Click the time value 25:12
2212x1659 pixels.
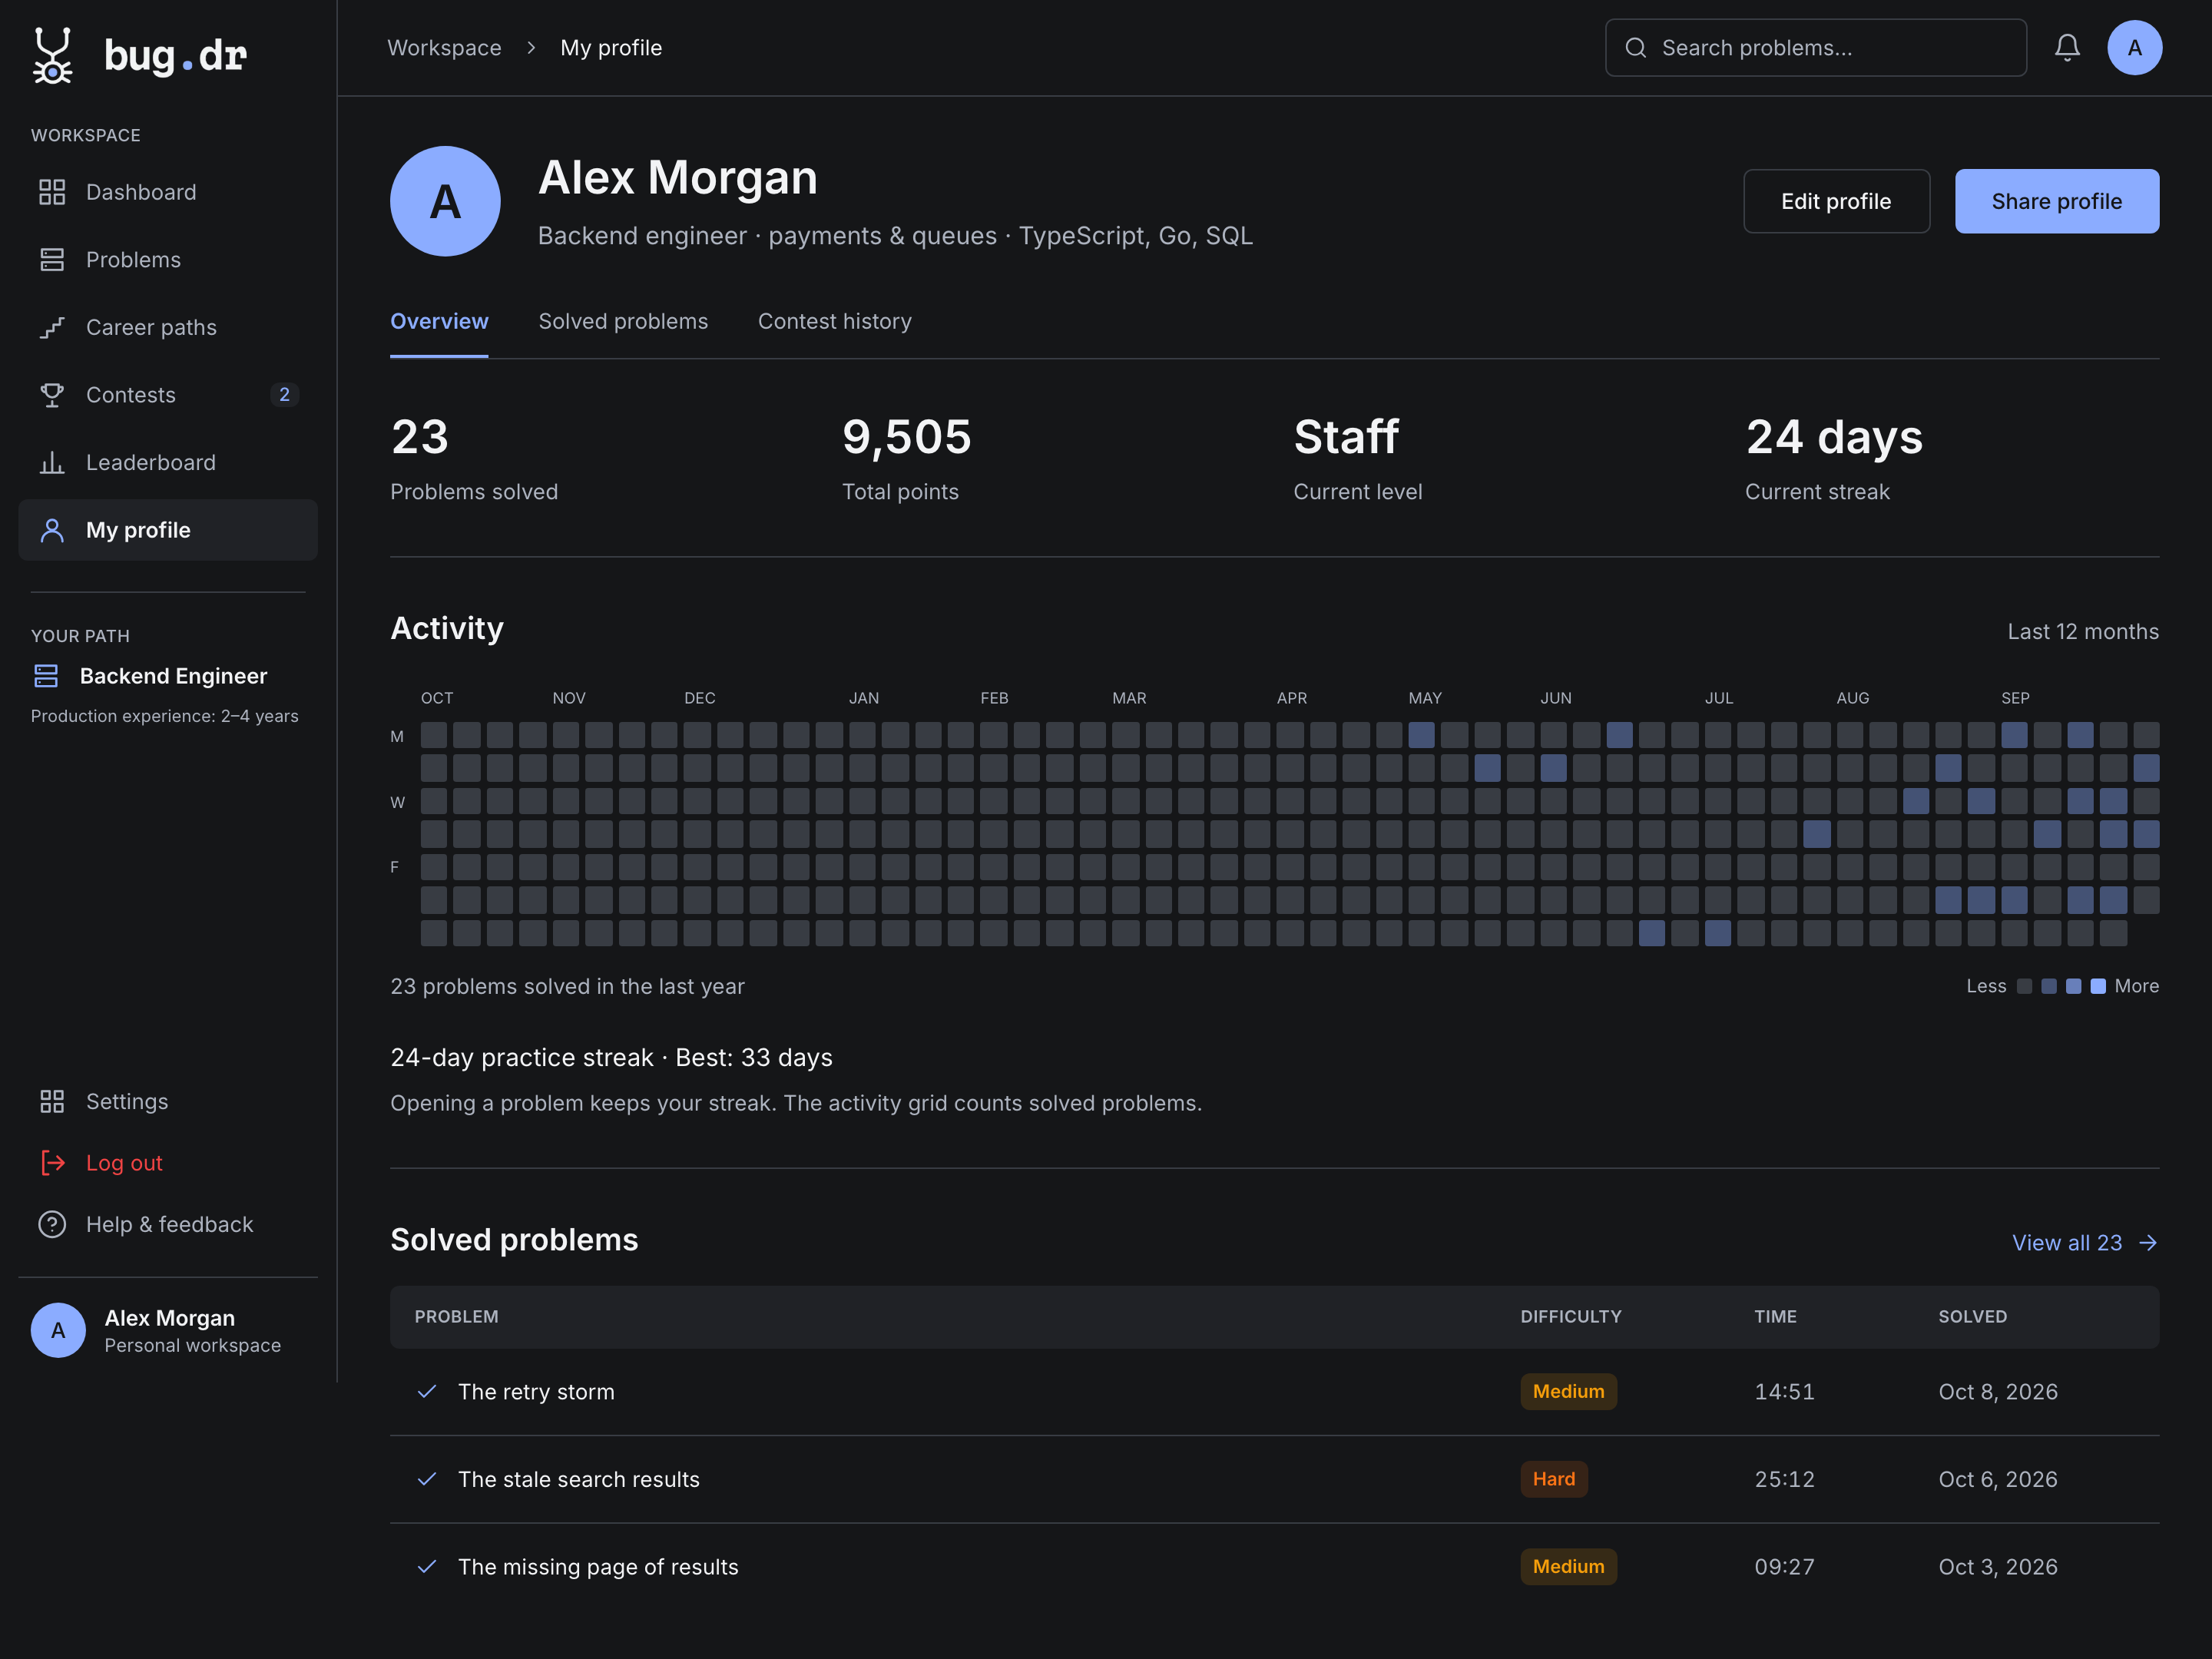(x=1784, y=1479)
